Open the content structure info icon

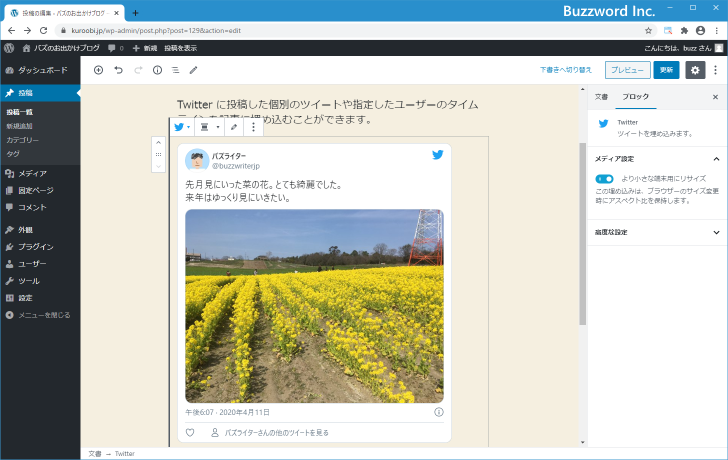(157, 70)
